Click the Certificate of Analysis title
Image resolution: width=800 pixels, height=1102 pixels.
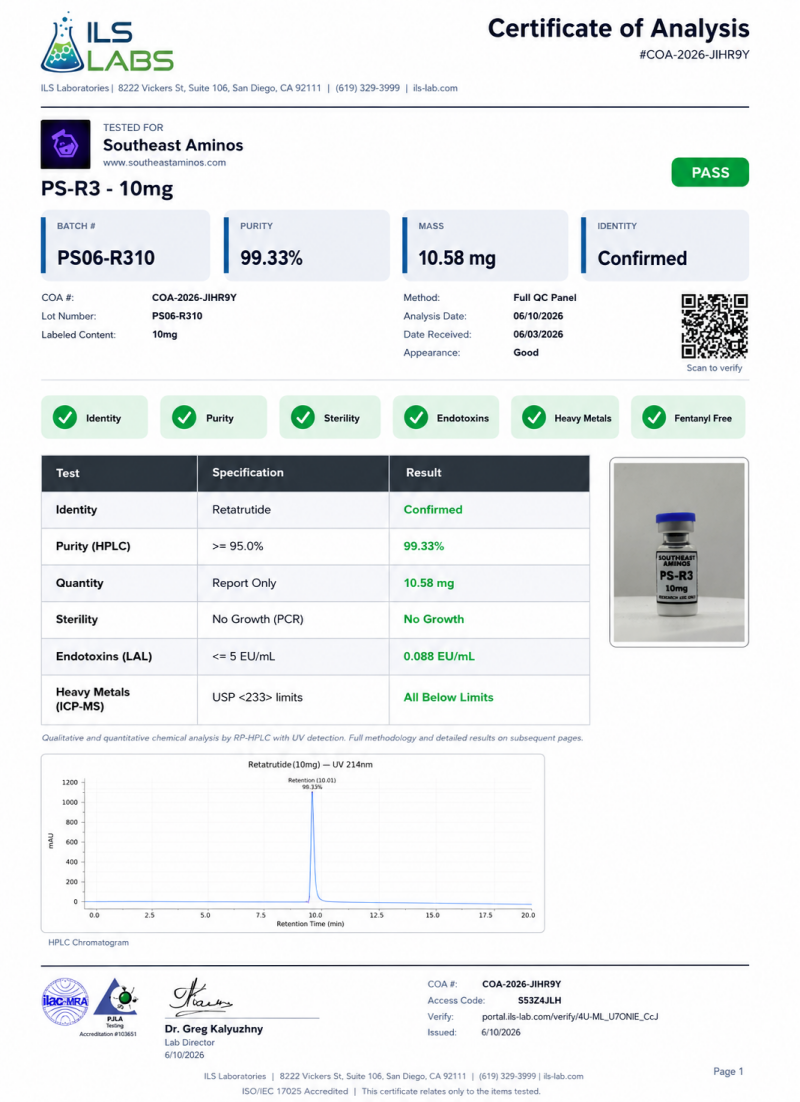[619, 28]
